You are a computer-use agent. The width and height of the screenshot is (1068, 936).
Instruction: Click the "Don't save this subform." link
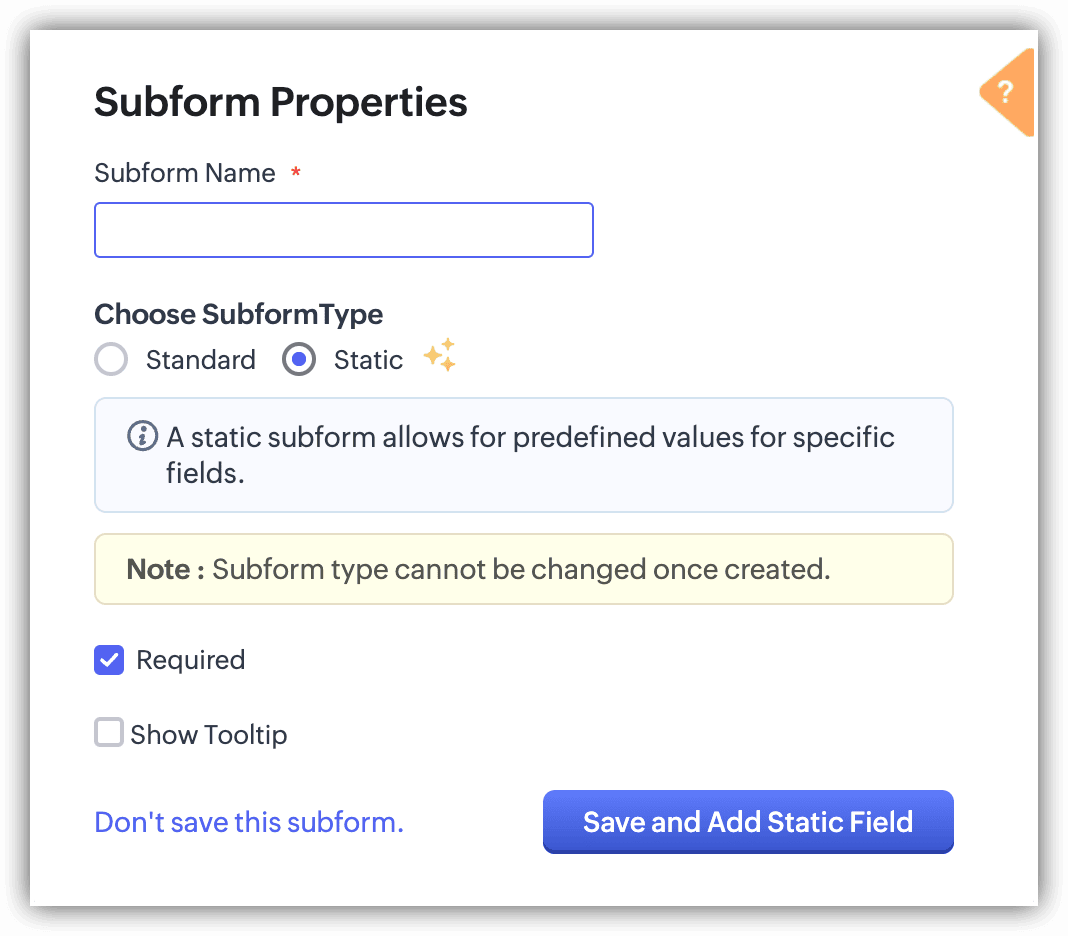click(x=249, y=822)
